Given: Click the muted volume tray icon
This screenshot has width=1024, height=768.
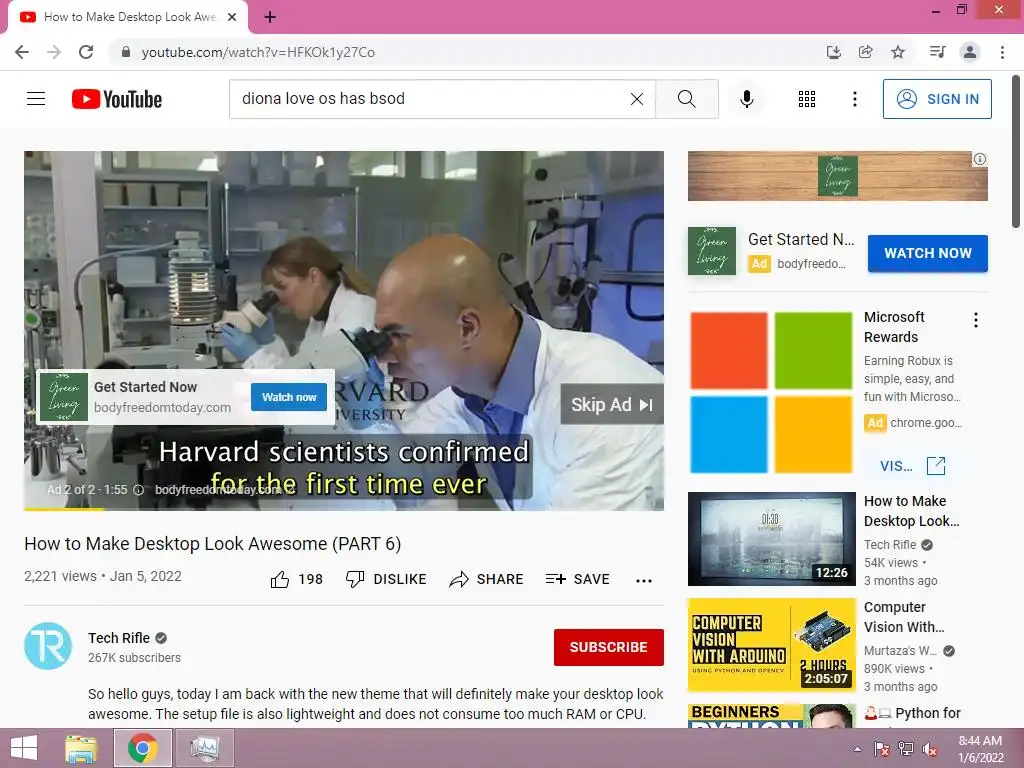Looking at the screenshot, I should 930,749.
